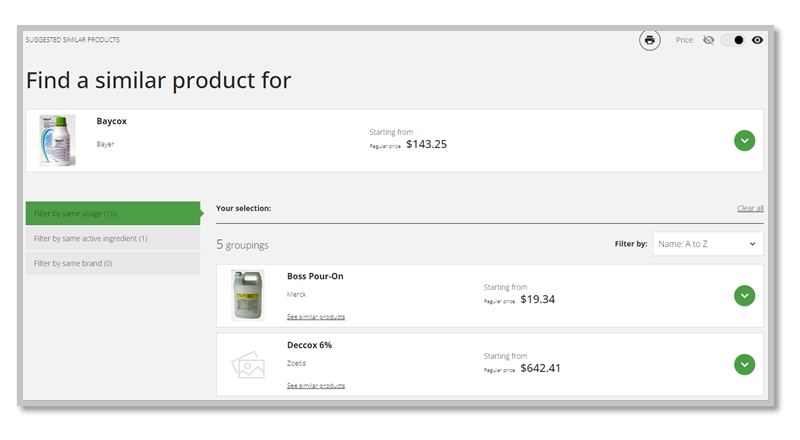Screen dimensions: 800x440
Task: Click the eye icon to show prices
Action: point(758,40)
